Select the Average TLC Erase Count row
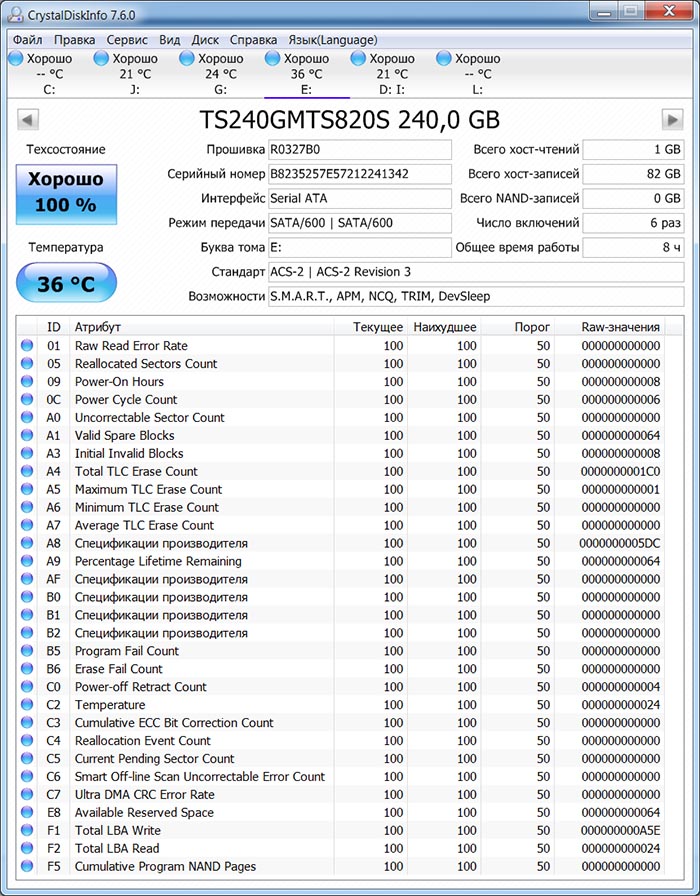The width and height of the screenshot is (700, 896). 341,525
